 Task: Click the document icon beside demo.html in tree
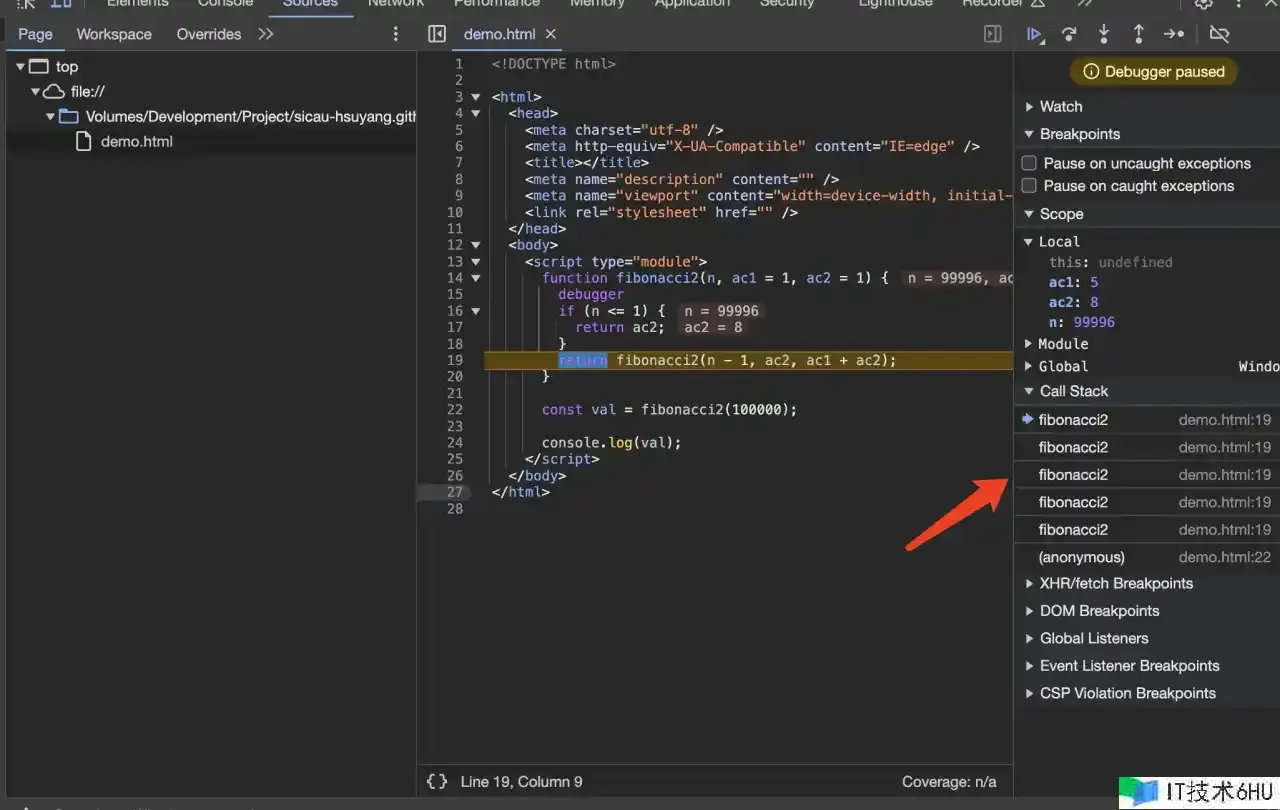[x=85, y=142]
